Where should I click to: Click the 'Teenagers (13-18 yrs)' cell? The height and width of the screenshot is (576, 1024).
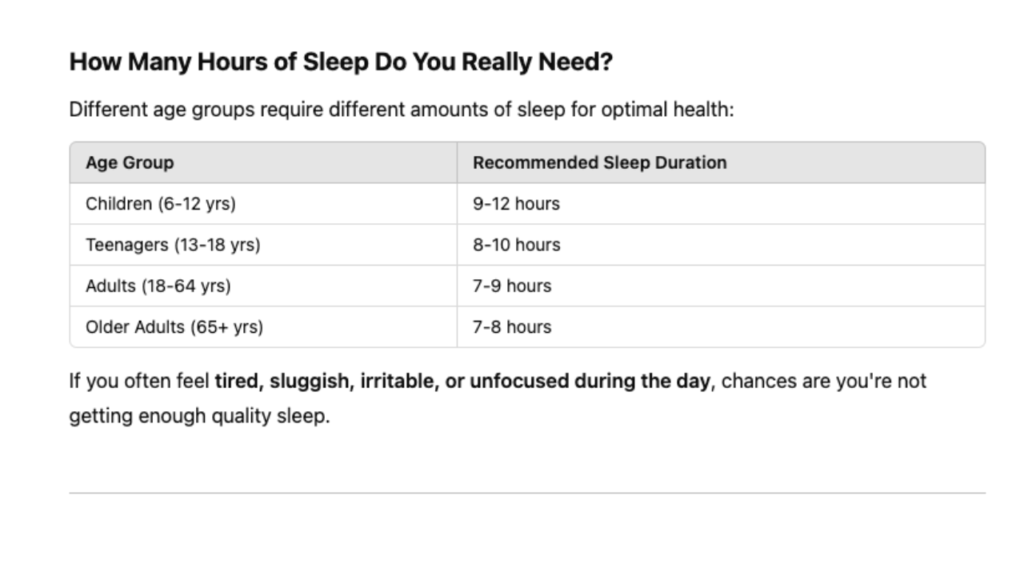pos(263,245)
